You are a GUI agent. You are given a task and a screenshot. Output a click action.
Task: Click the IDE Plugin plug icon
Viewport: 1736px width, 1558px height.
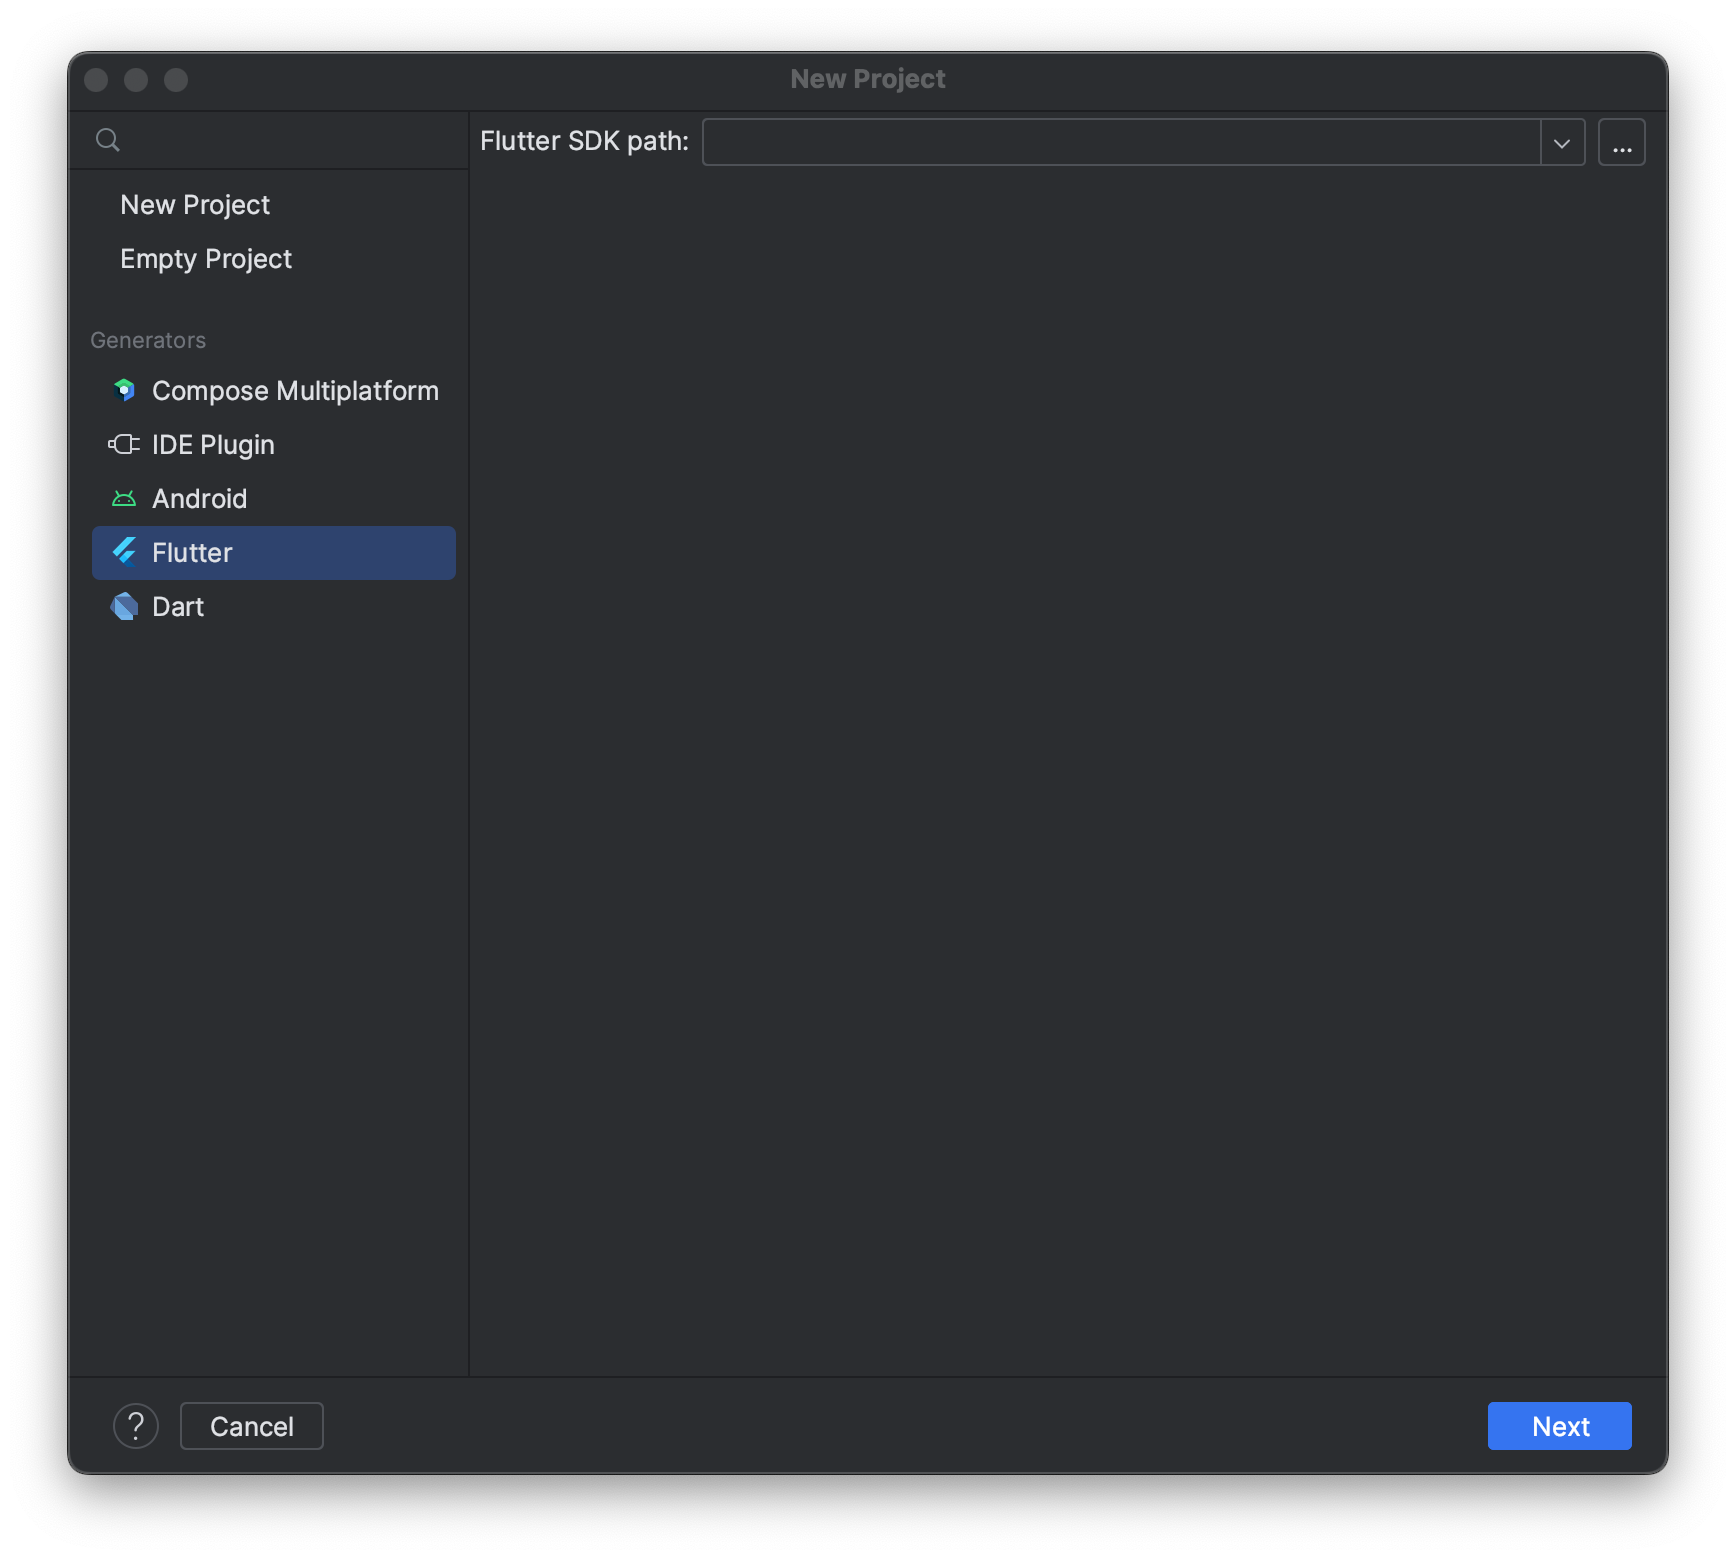pos(124,444)
